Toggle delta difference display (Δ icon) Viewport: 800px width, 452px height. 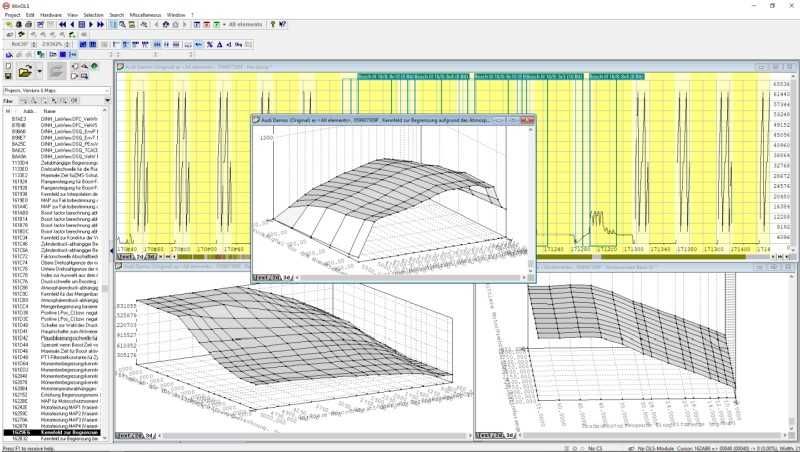219,44
